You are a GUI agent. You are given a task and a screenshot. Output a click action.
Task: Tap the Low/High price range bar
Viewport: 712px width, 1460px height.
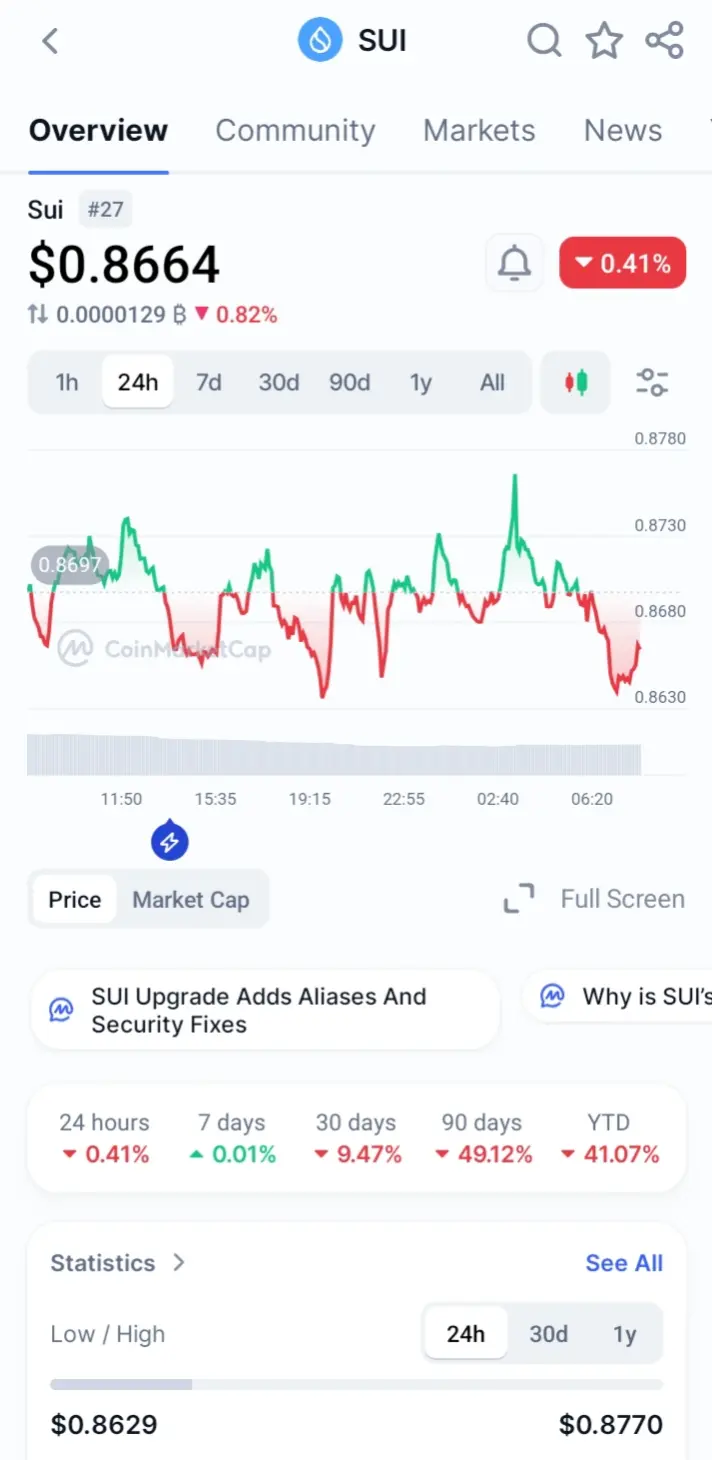click(x=356, y=1385)
